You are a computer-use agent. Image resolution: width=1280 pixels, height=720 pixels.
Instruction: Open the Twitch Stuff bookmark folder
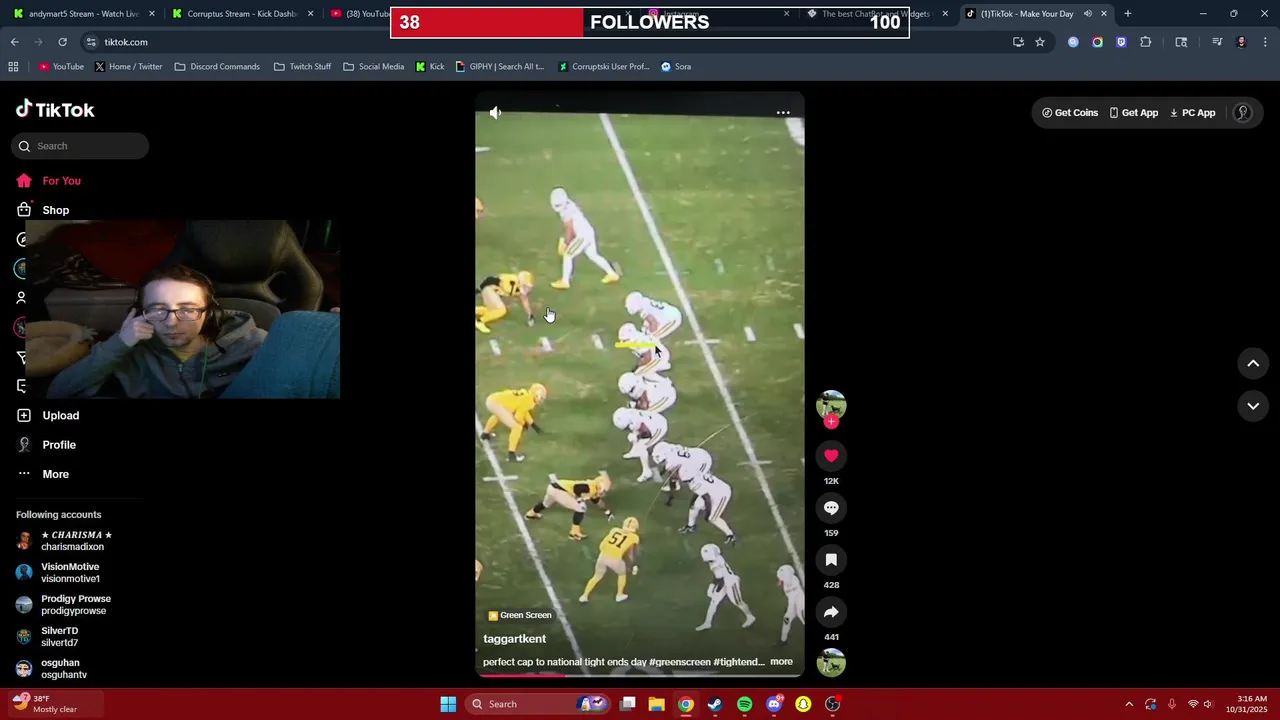pyautogui.click(x=302, y=67)
